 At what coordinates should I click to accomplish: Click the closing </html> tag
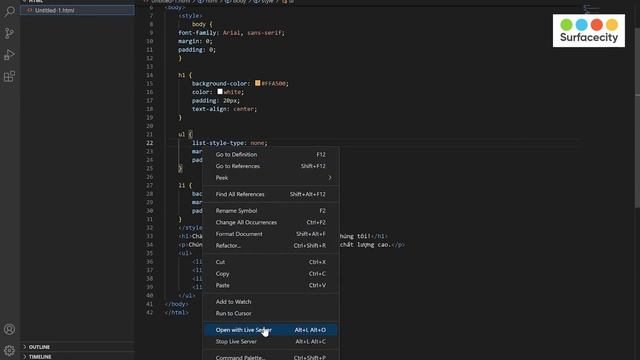click(x=177, y=312)
